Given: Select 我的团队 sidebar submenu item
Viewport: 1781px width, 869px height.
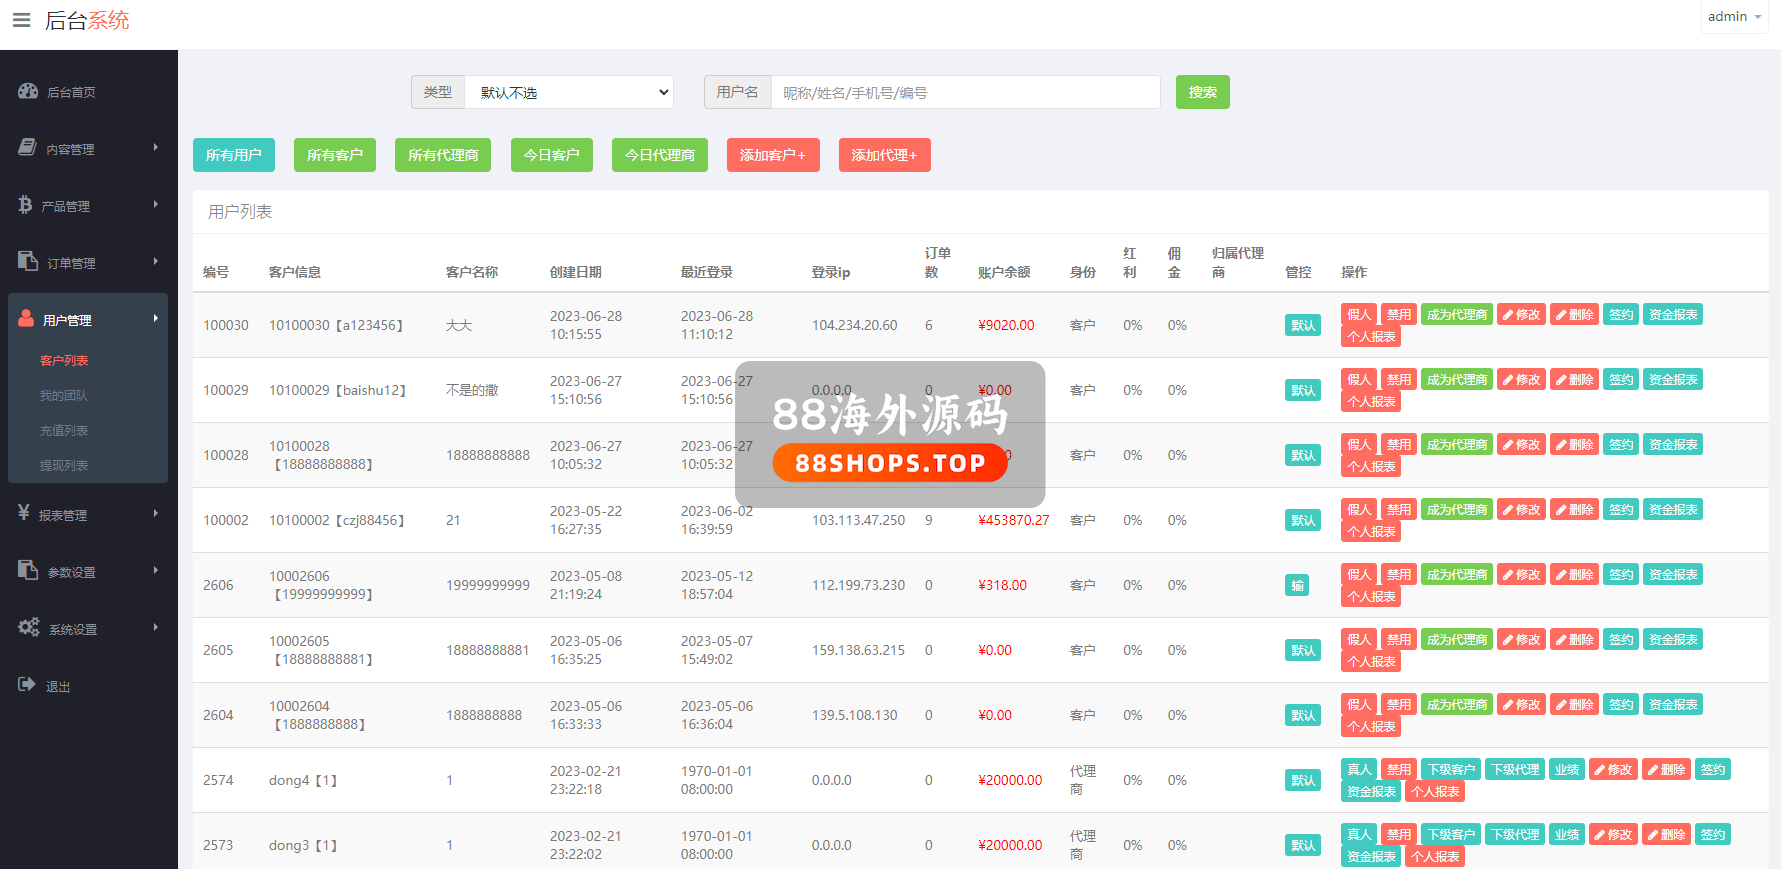Looking at the screenshot, I should [64, 395].
